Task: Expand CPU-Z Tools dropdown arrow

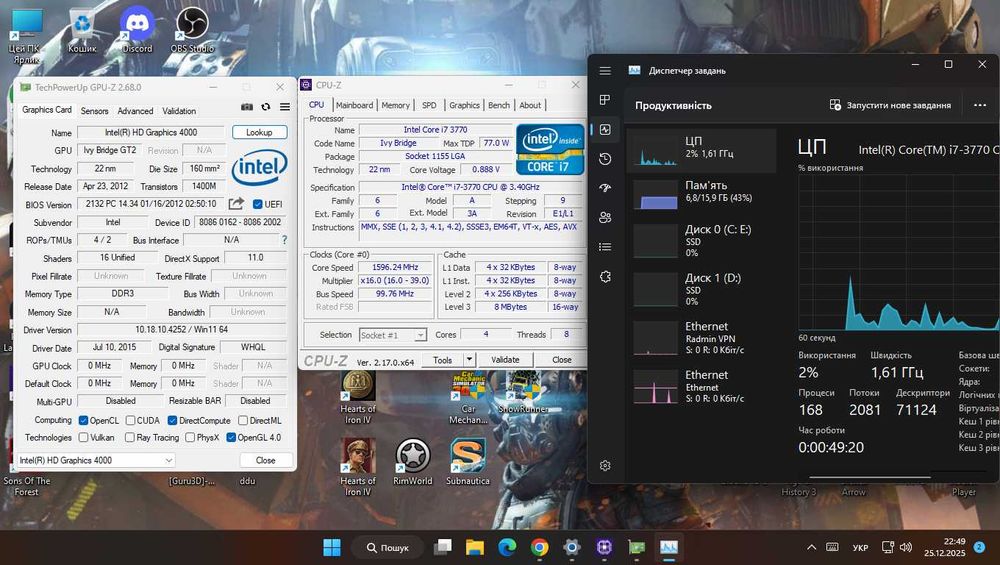Action: pyautogui.click(x=469, y=360)
